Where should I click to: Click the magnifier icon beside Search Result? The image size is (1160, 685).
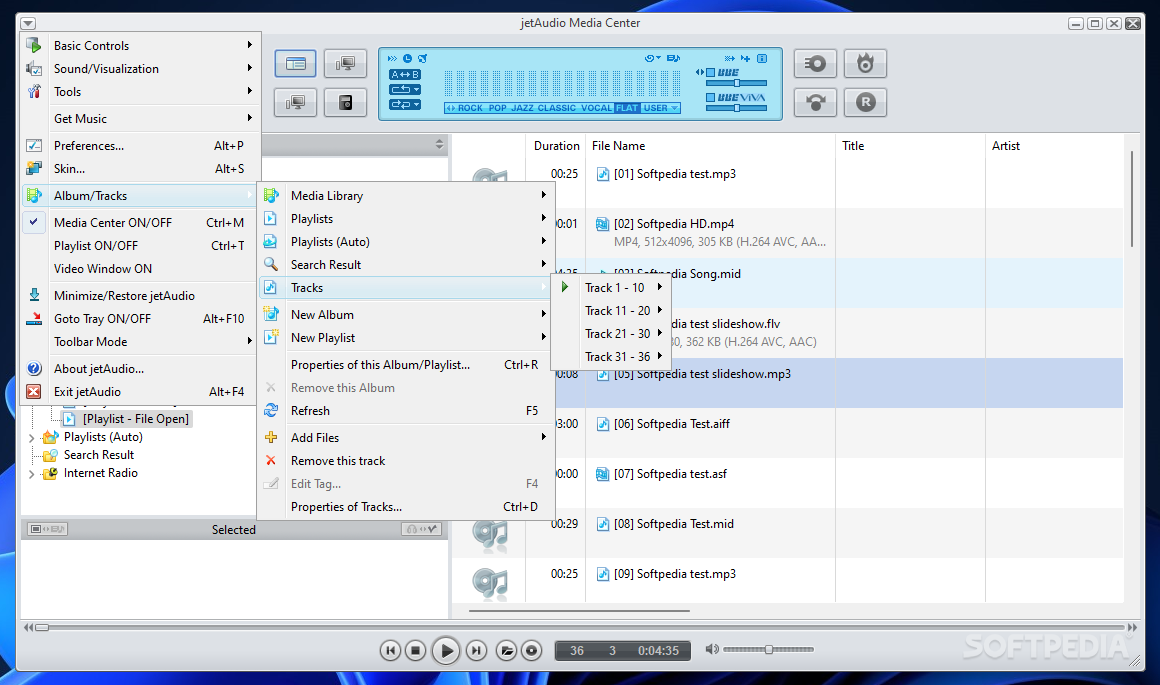[x=272, y=264]
